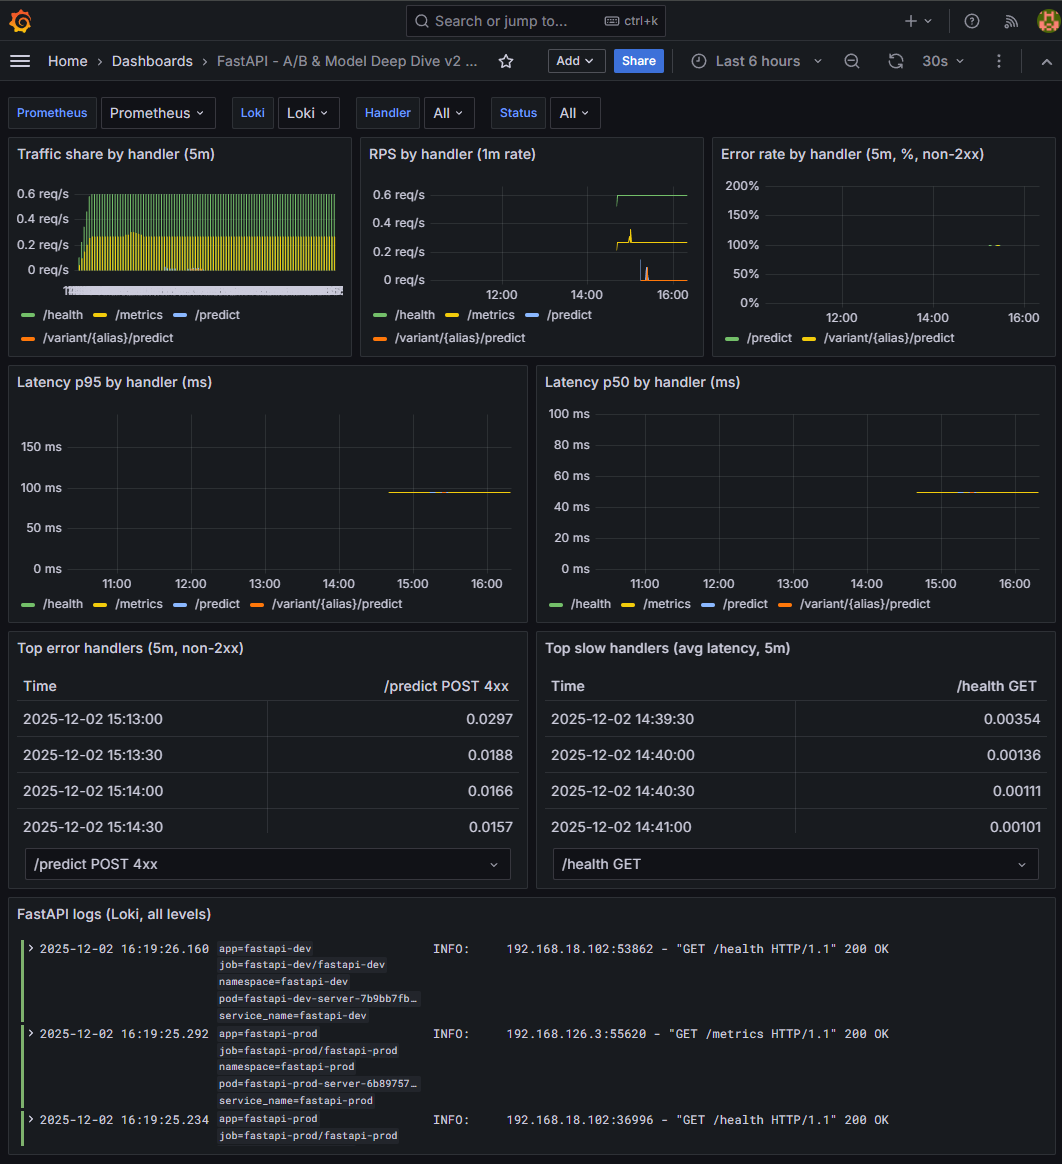Click the help question mark icon
1062x1164 pixels.
click(971, 20)
